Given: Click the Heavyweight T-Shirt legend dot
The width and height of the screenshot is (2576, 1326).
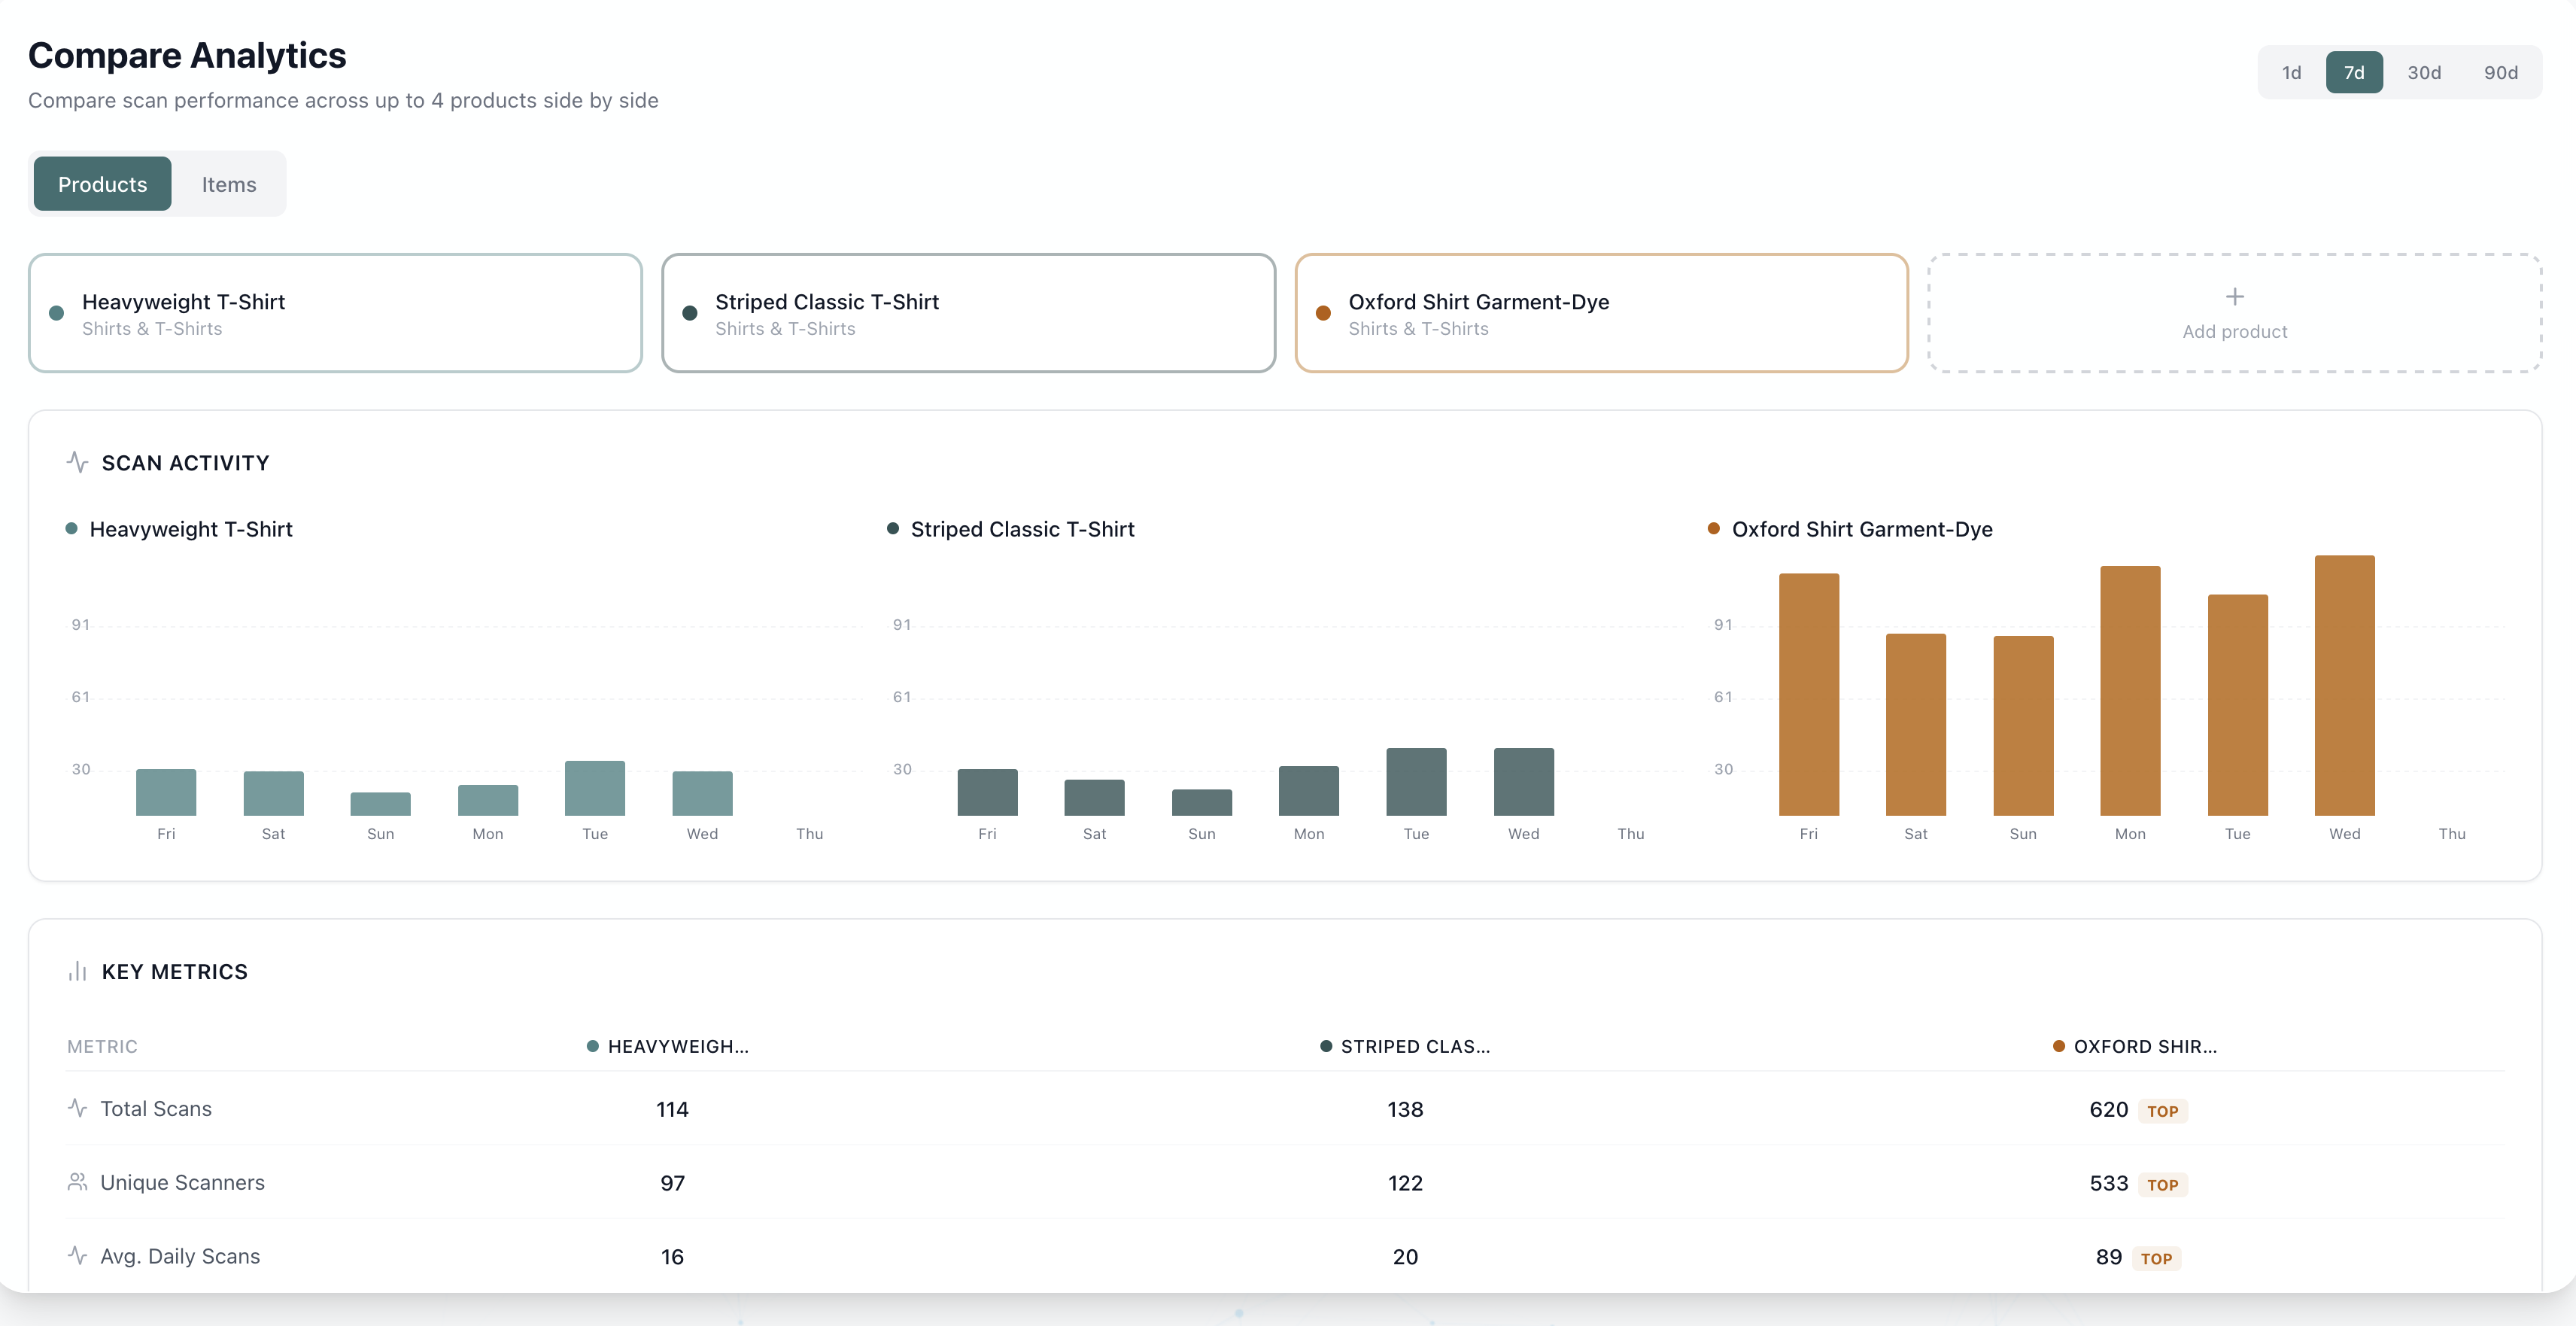Looking at the screenshot, I should coord(70,529).
